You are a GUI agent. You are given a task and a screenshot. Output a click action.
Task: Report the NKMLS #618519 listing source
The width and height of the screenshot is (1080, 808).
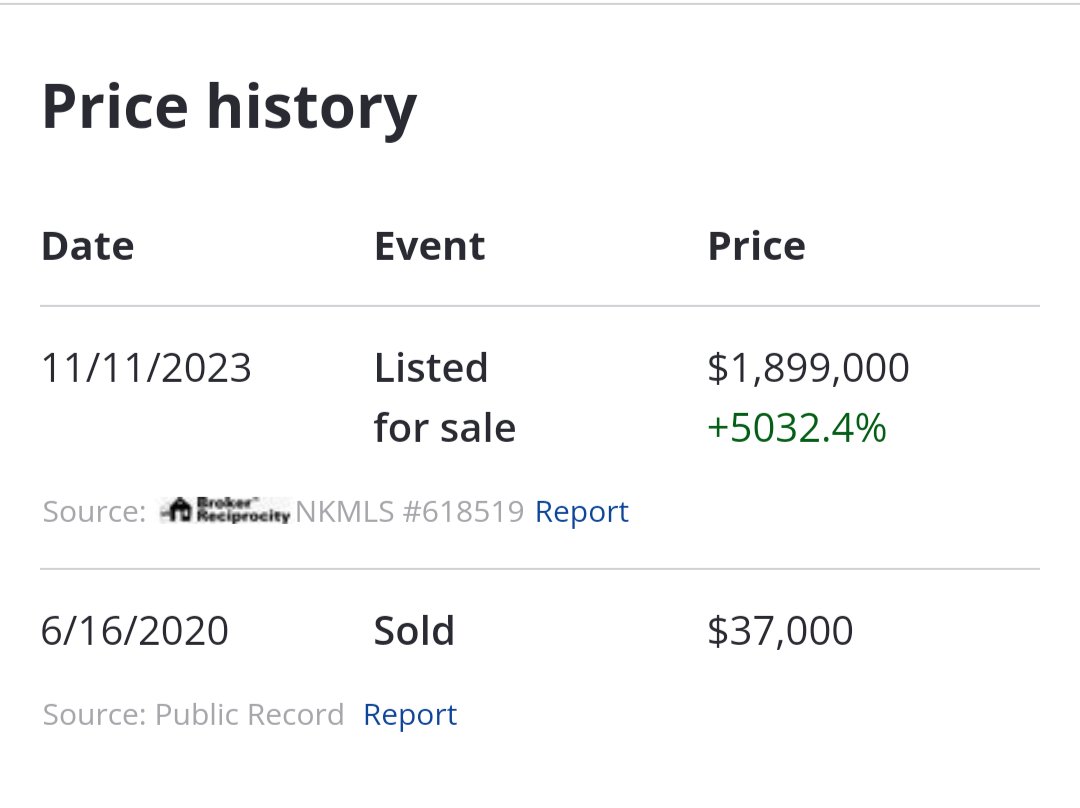pos(581,512)
